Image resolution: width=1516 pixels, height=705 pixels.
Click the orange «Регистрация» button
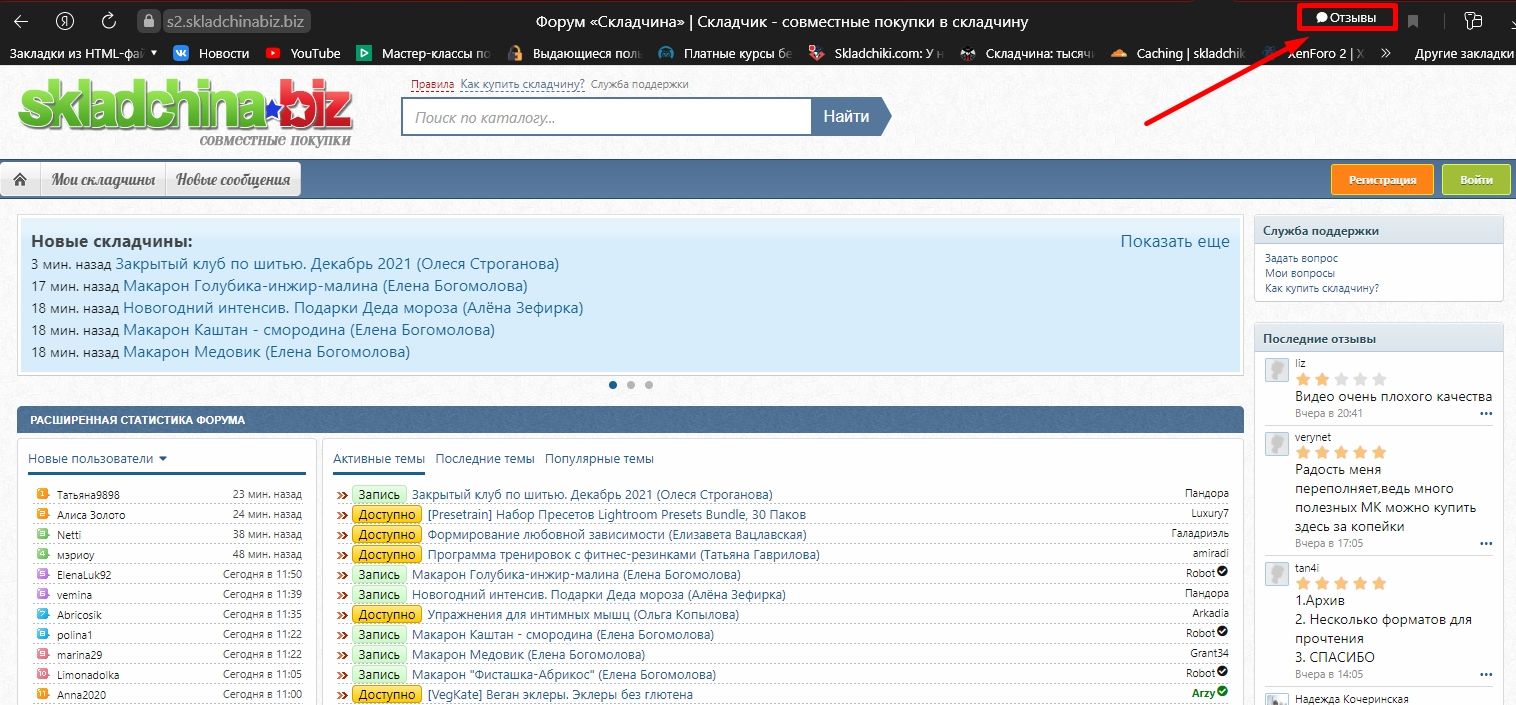1382,179
